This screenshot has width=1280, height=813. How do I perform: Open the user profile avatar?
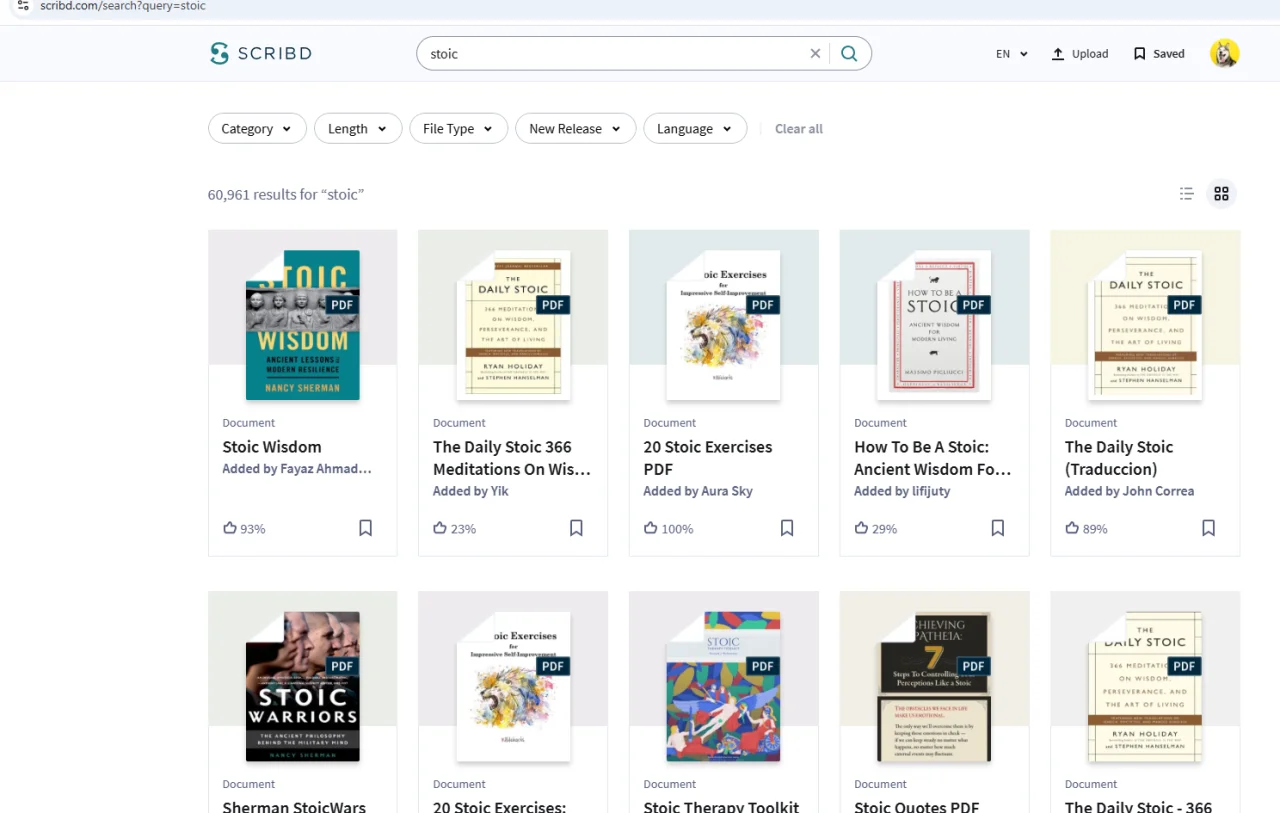click(1224, 54)
